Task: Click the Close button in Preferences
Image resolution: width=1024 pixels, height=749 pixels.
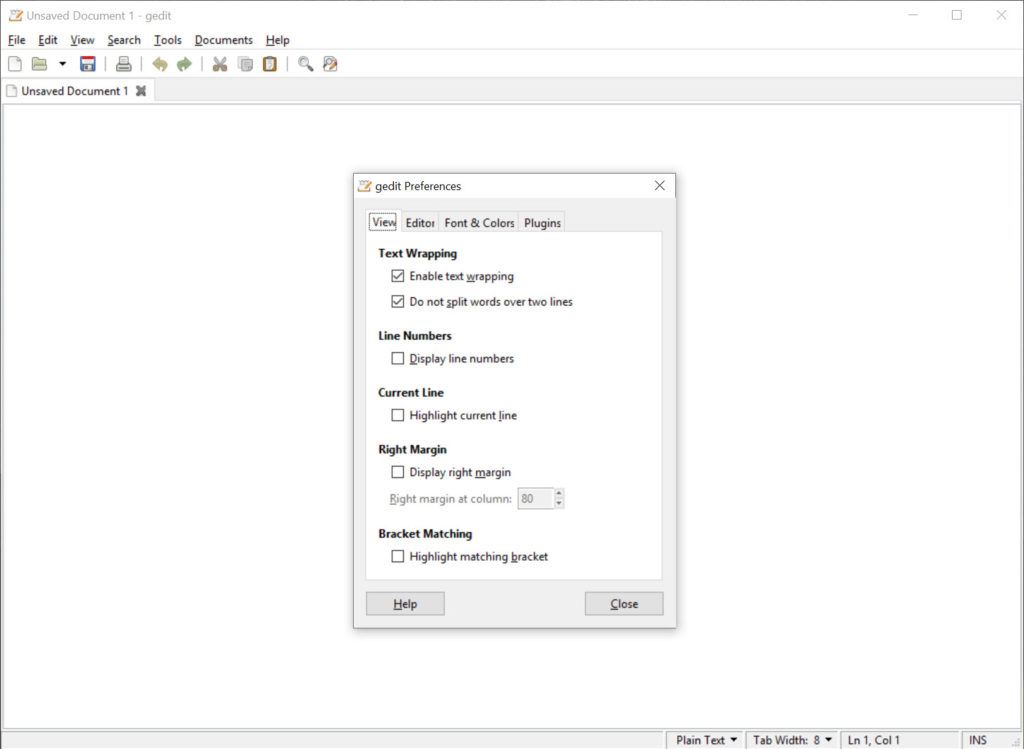Action: 624,603
